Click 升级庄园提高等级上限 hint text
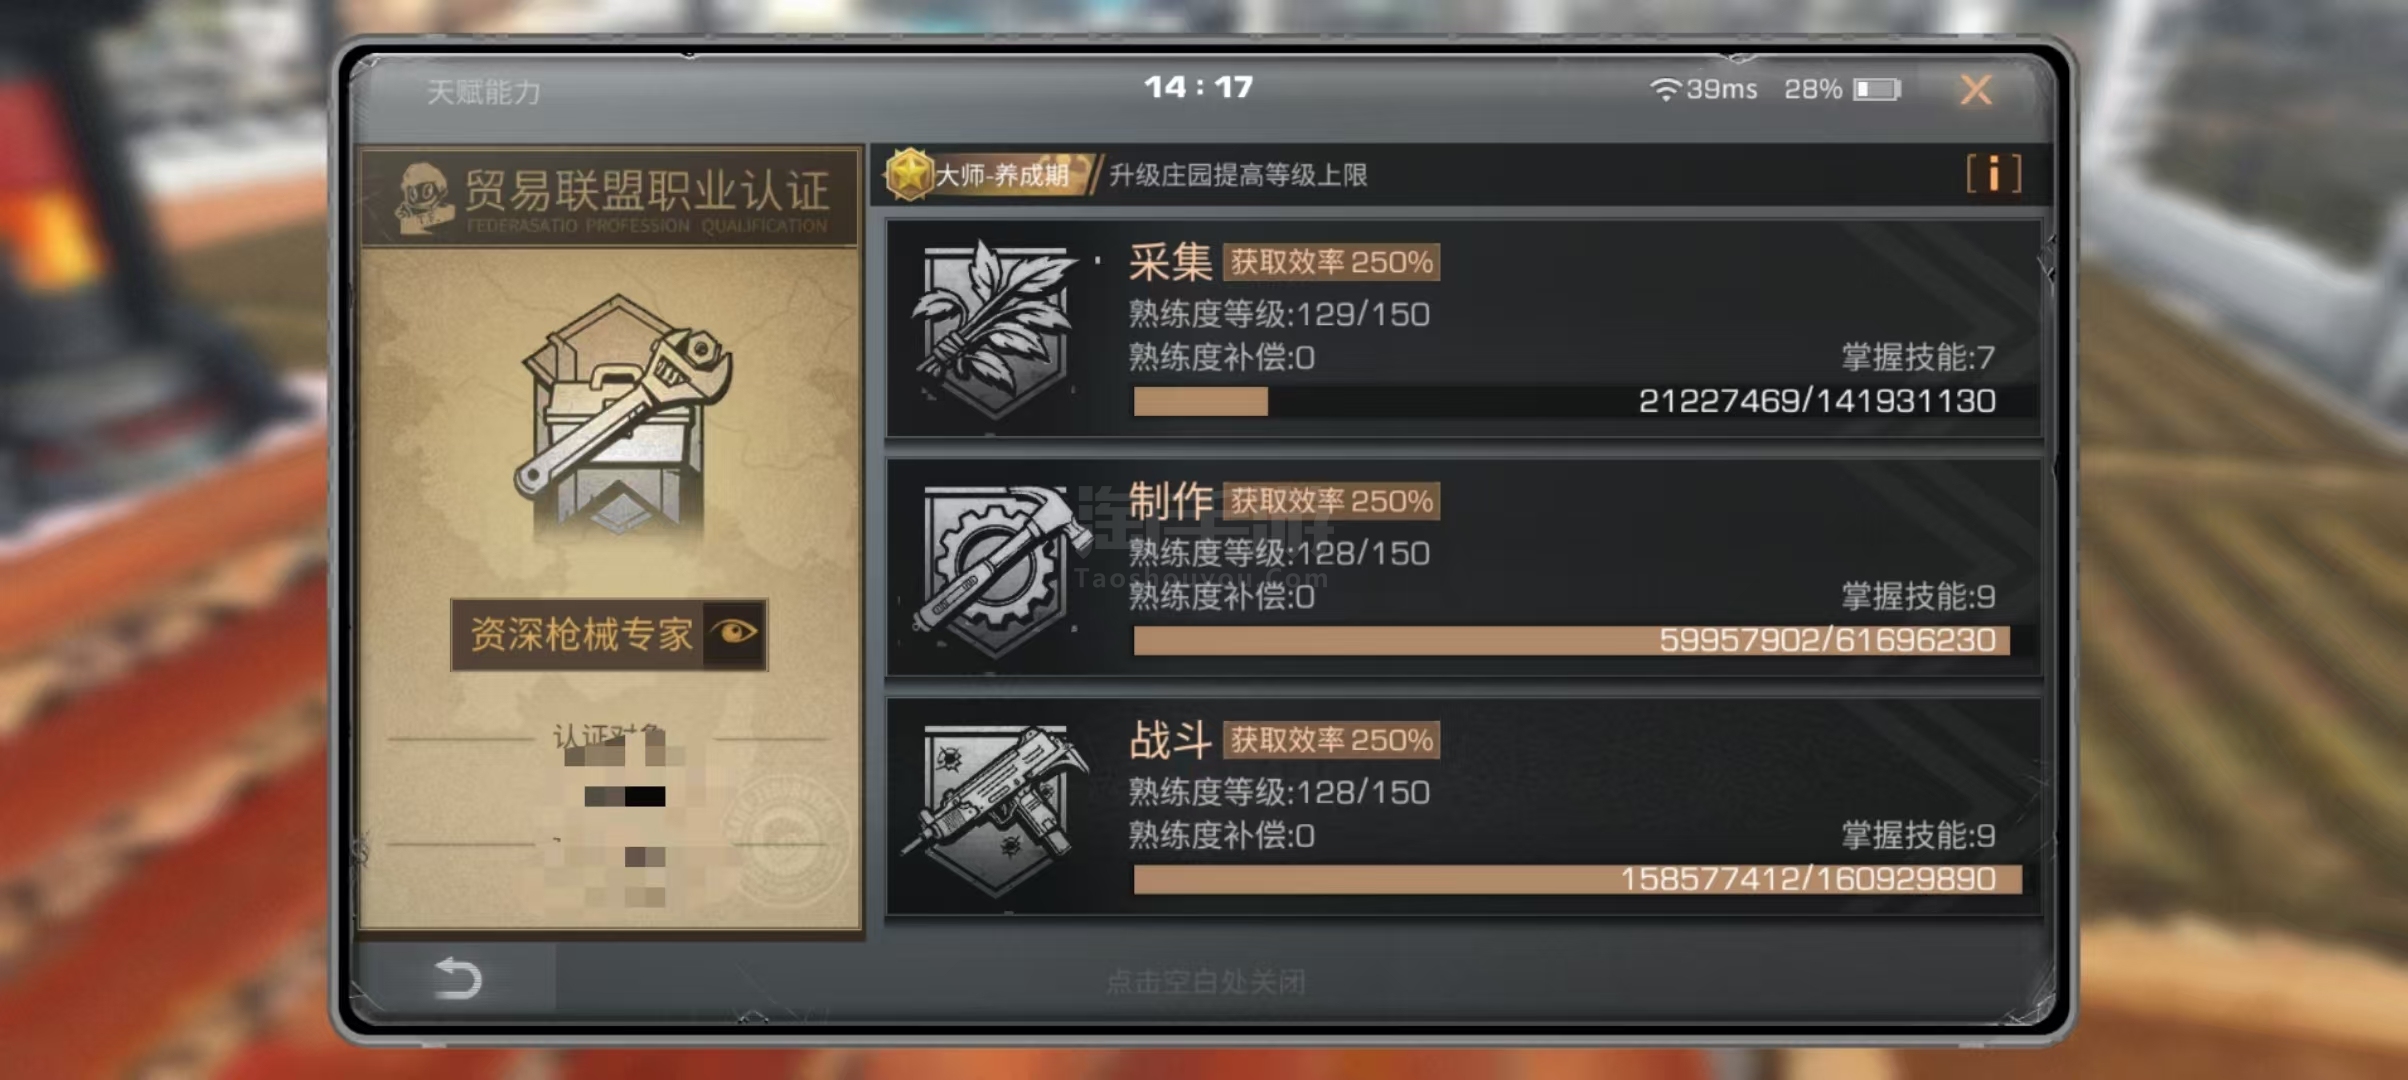 pos(1238,176)
